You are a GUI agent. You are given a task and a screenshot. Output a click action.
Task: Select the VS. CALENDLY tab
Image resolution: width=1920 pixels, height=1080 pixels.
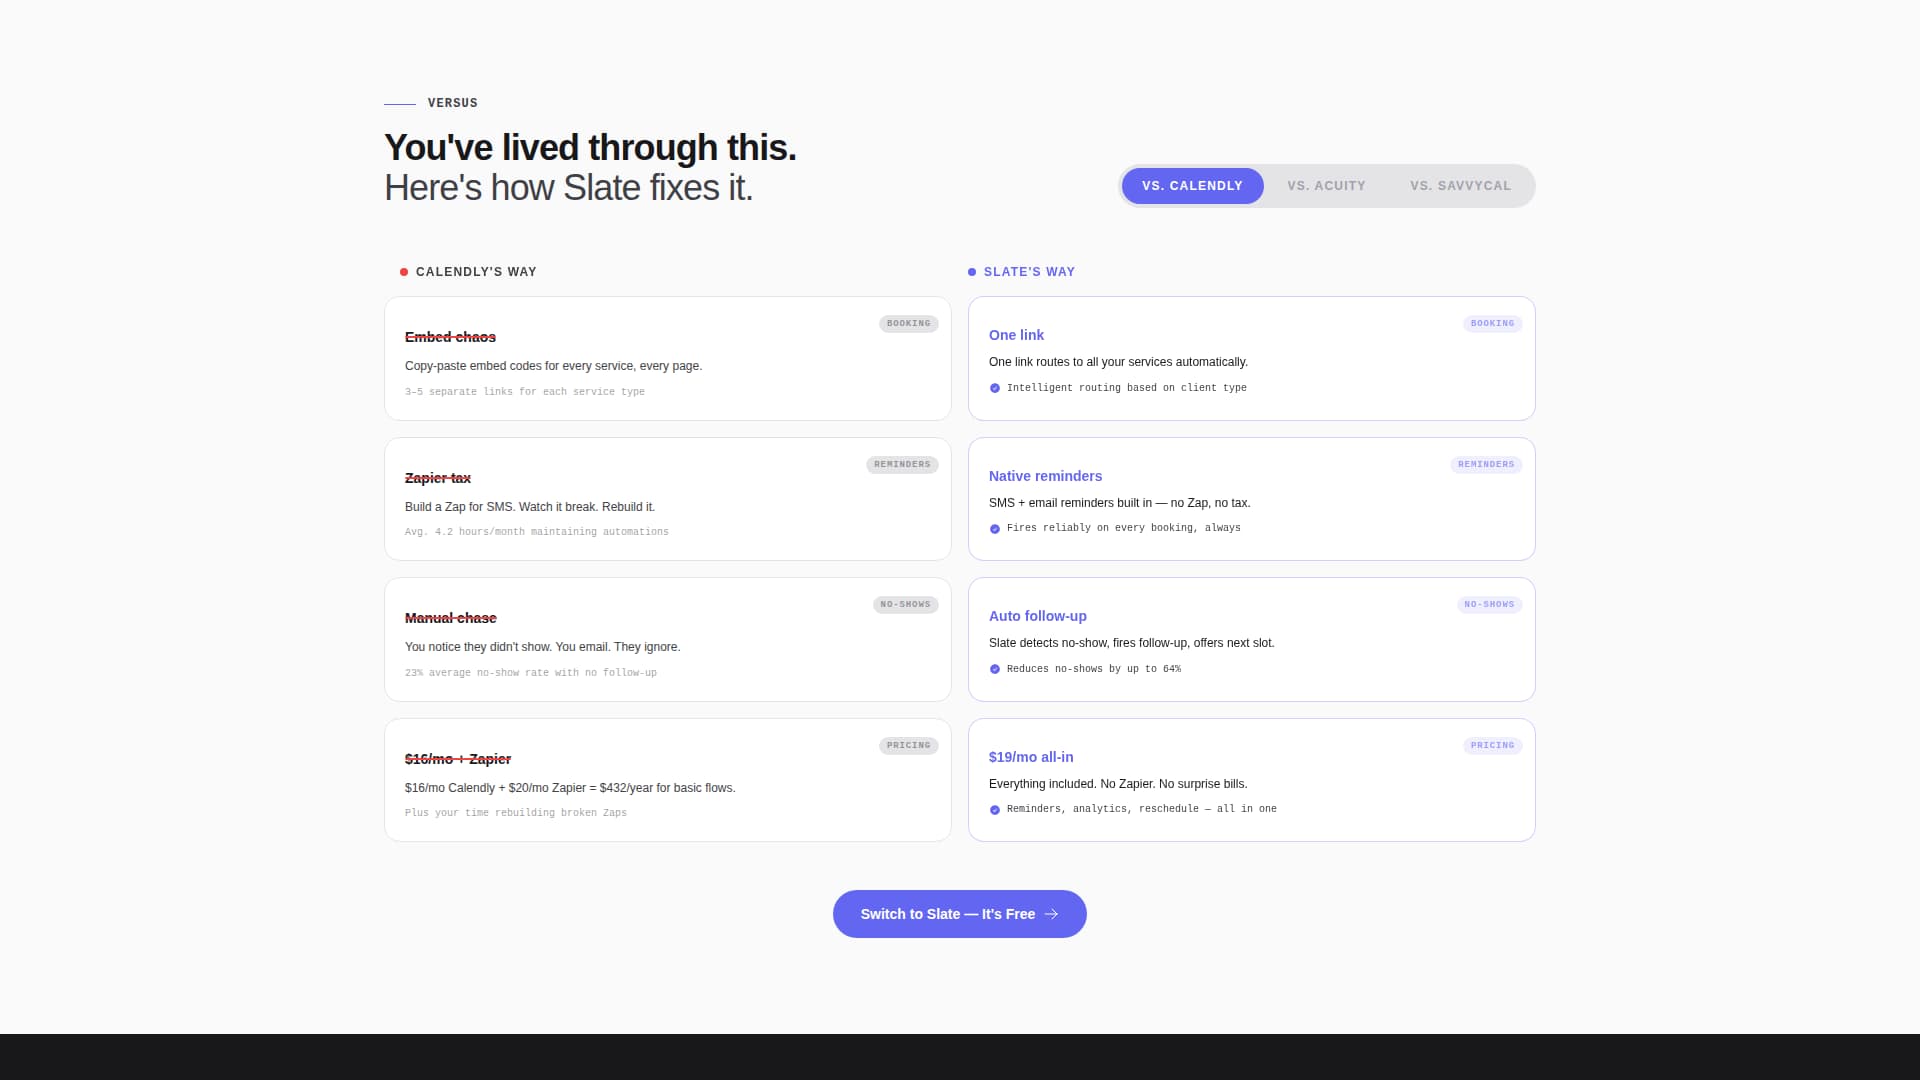click(1192, 186)
